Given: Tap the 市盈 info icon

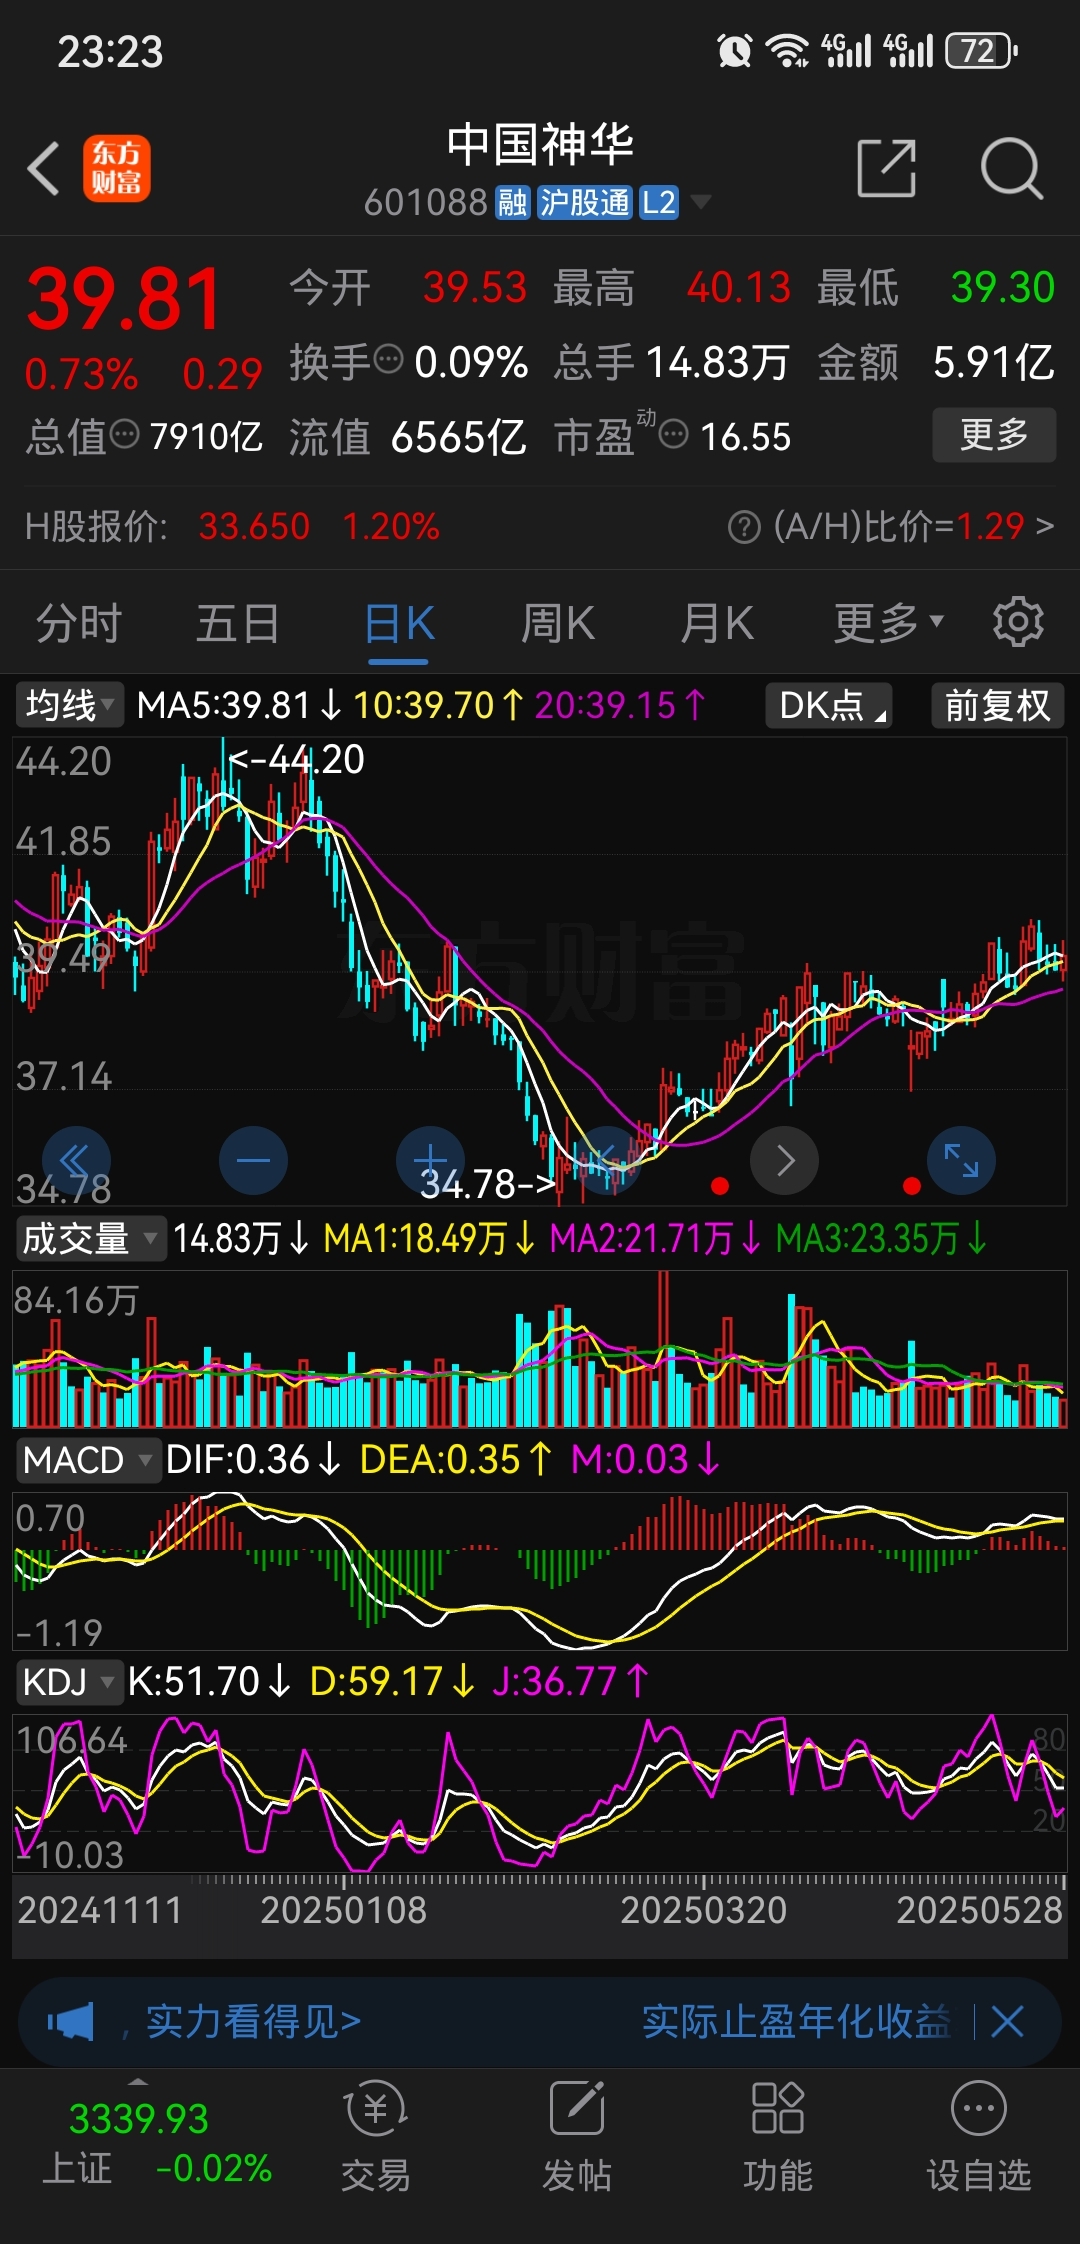Looking at the screenshot, I should [674, 434].
